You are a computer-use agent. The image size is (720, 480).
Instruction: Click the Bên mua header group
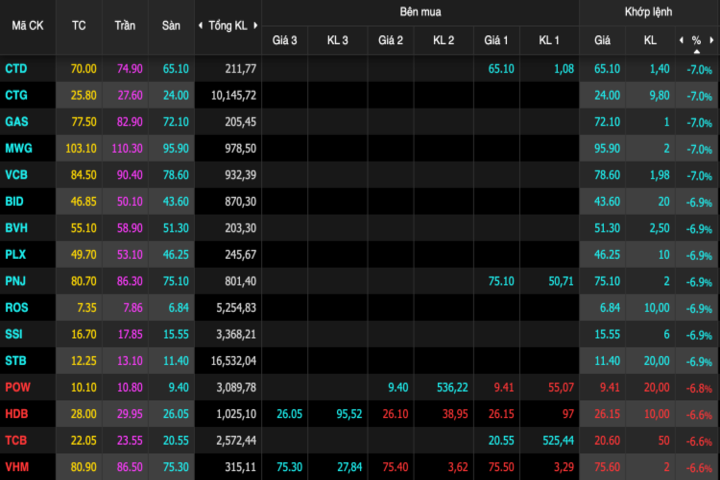pyautogui.click(x=420, y=12)
